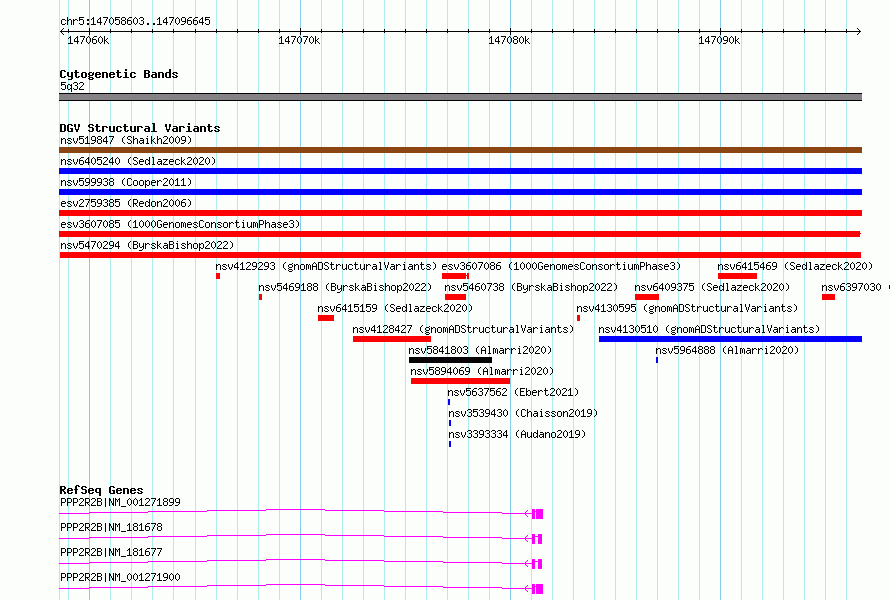
Task: Open nsv4128427 gnomAD variant label
Action: [x=463, y=329]
